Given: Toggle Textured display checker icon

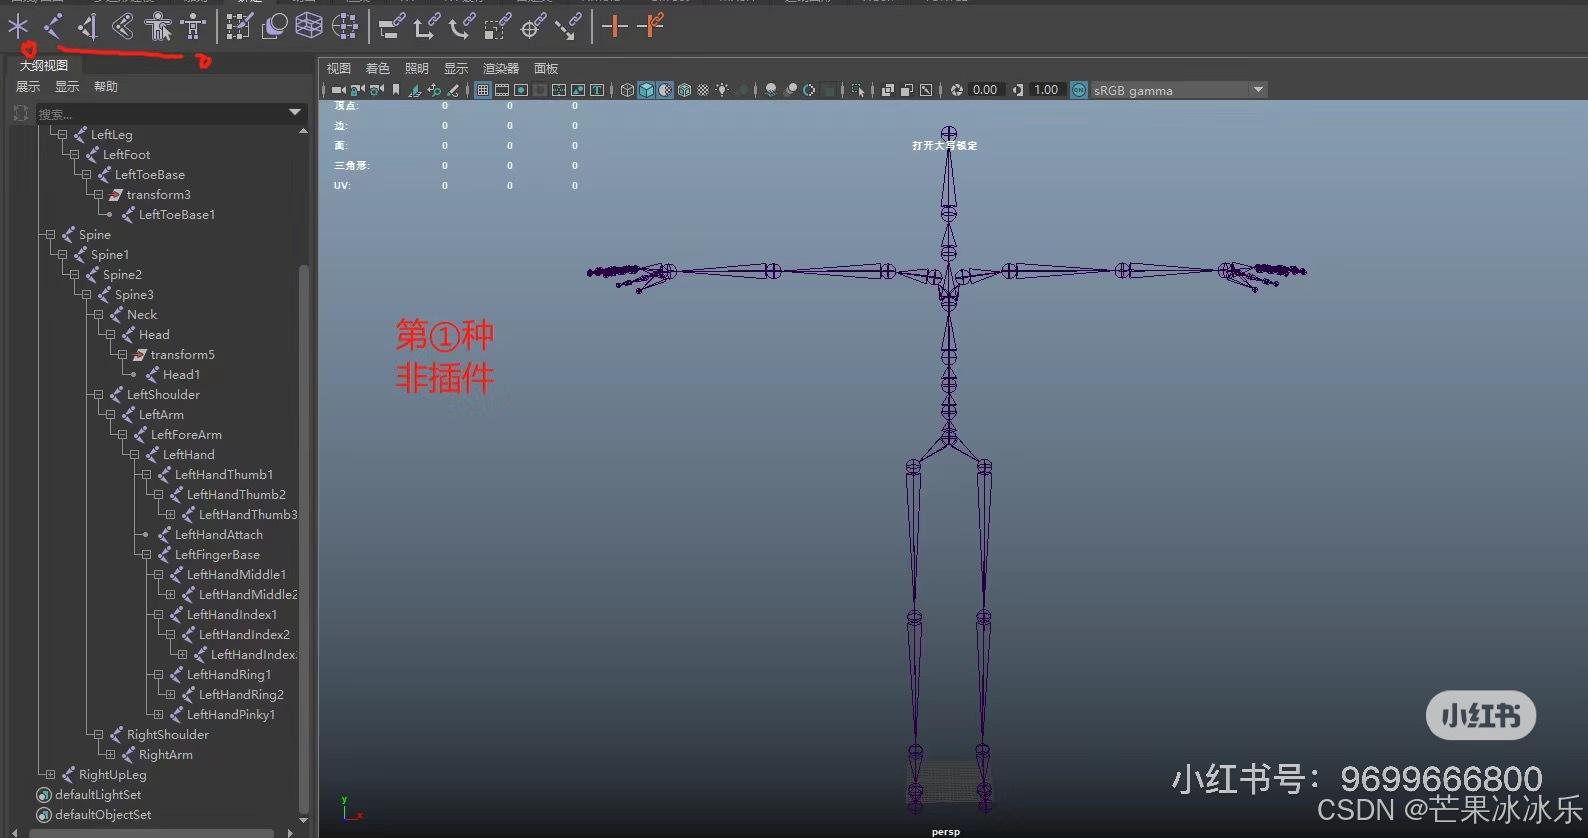Looking at the screenshot, I should pyautogui.click(x=703, y=90).
